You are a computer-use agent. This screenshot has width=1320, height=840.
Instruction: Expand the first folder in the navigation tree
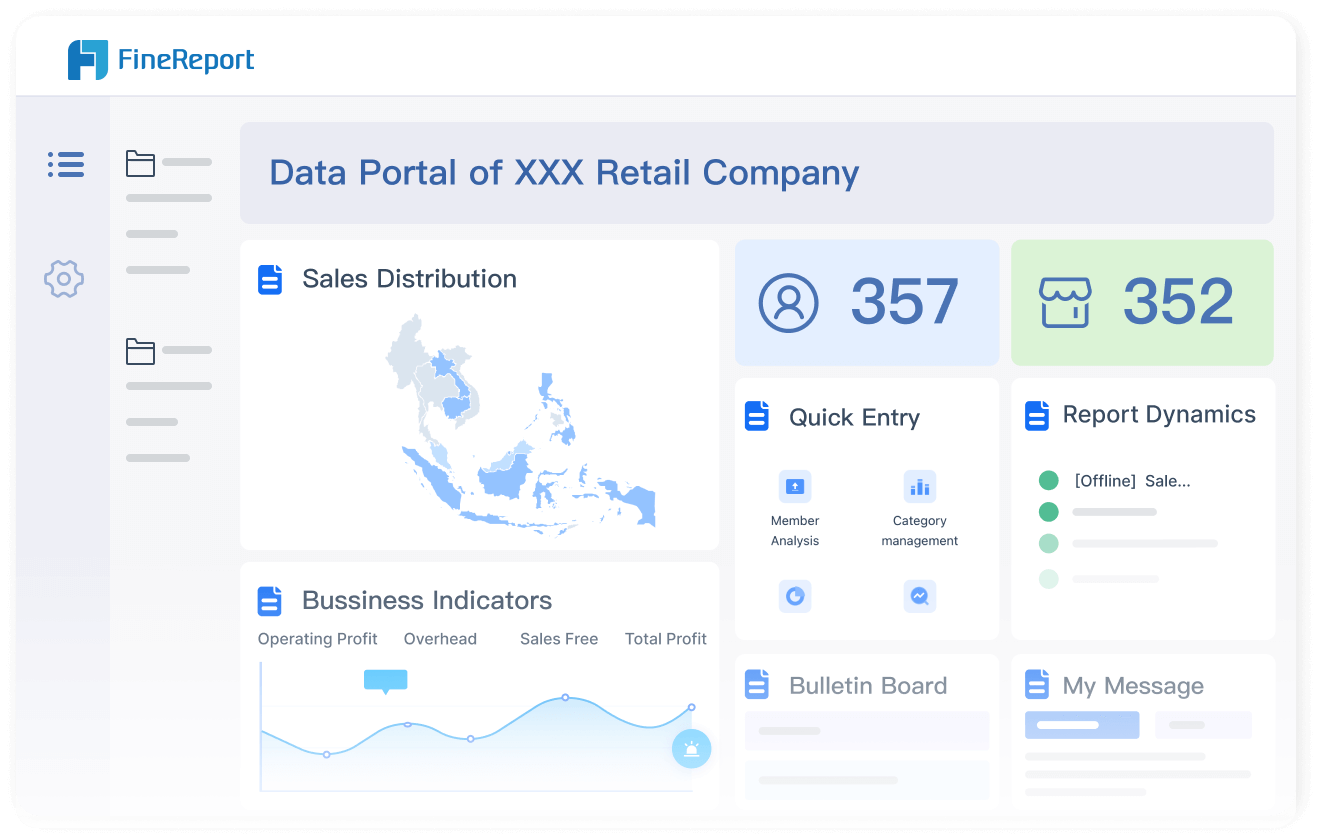(x=139, y=162)
